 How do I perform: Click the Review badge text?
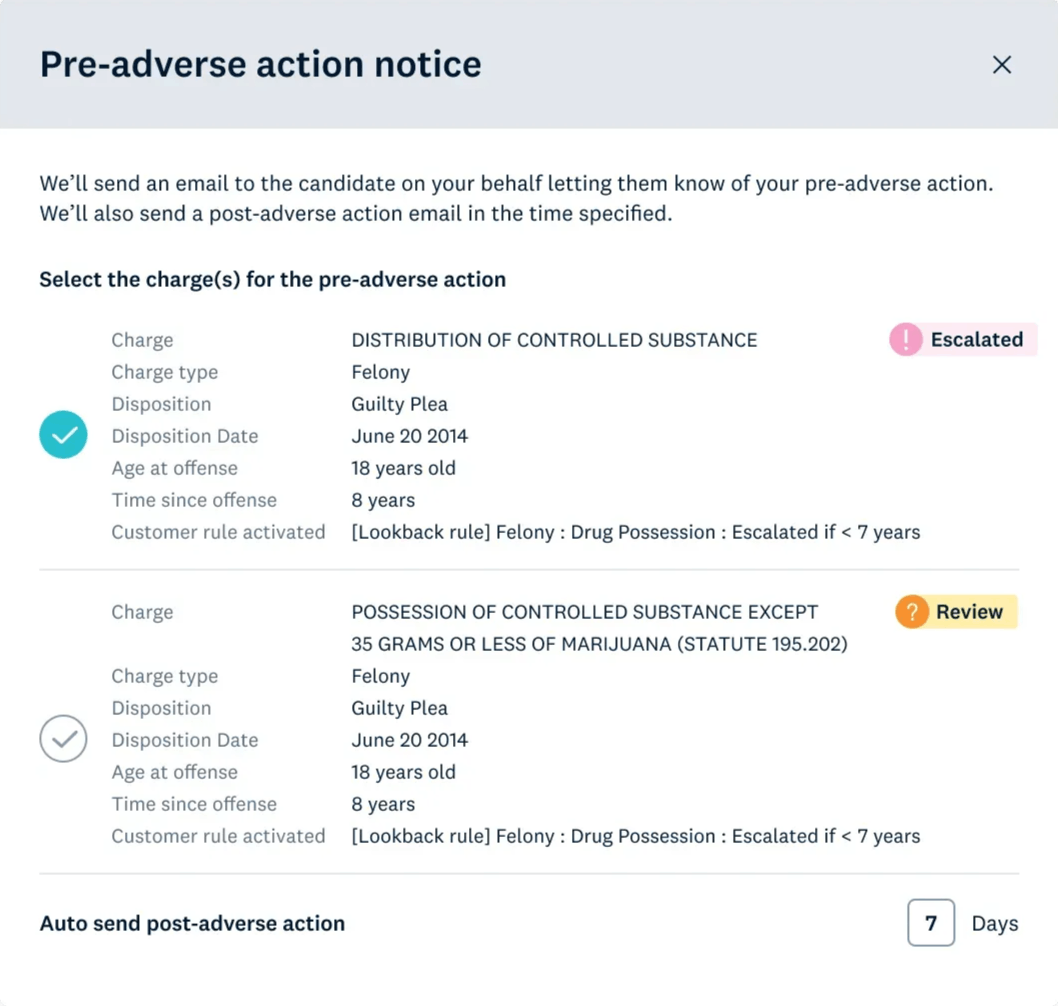(969, 612)
